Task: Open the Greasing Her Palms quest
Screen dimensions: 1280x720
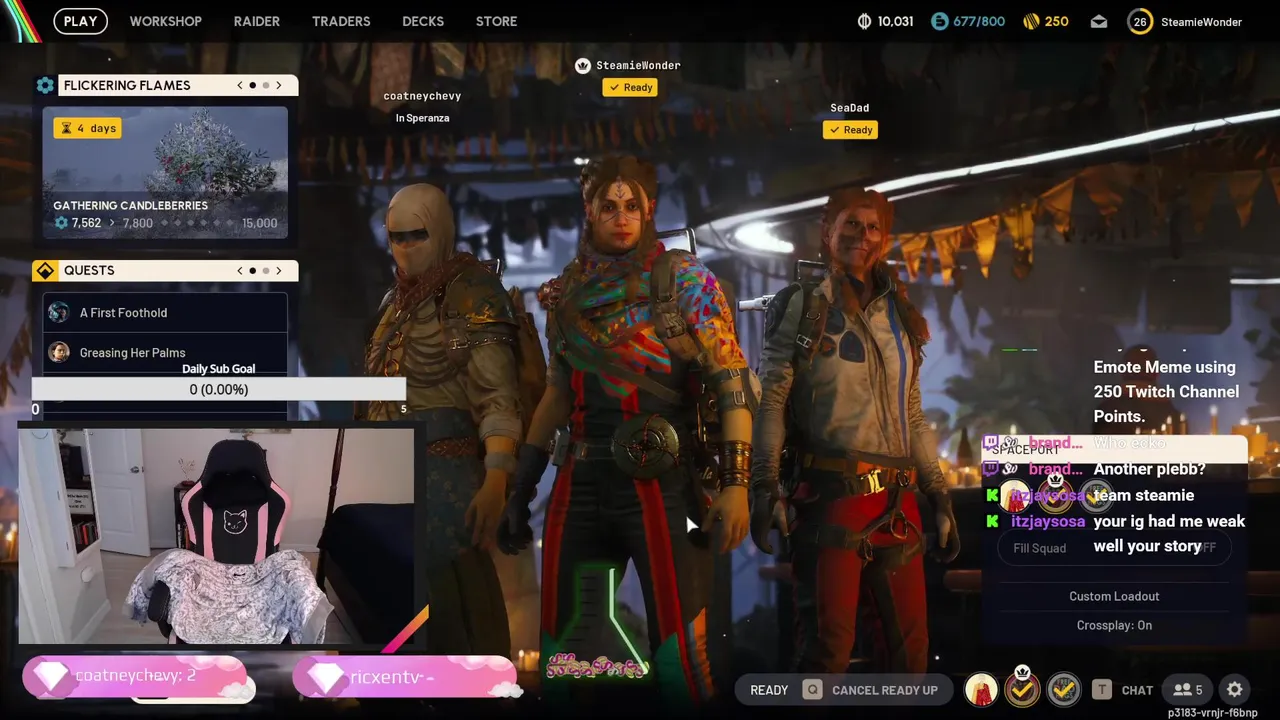Action: [x=165, y=352]
